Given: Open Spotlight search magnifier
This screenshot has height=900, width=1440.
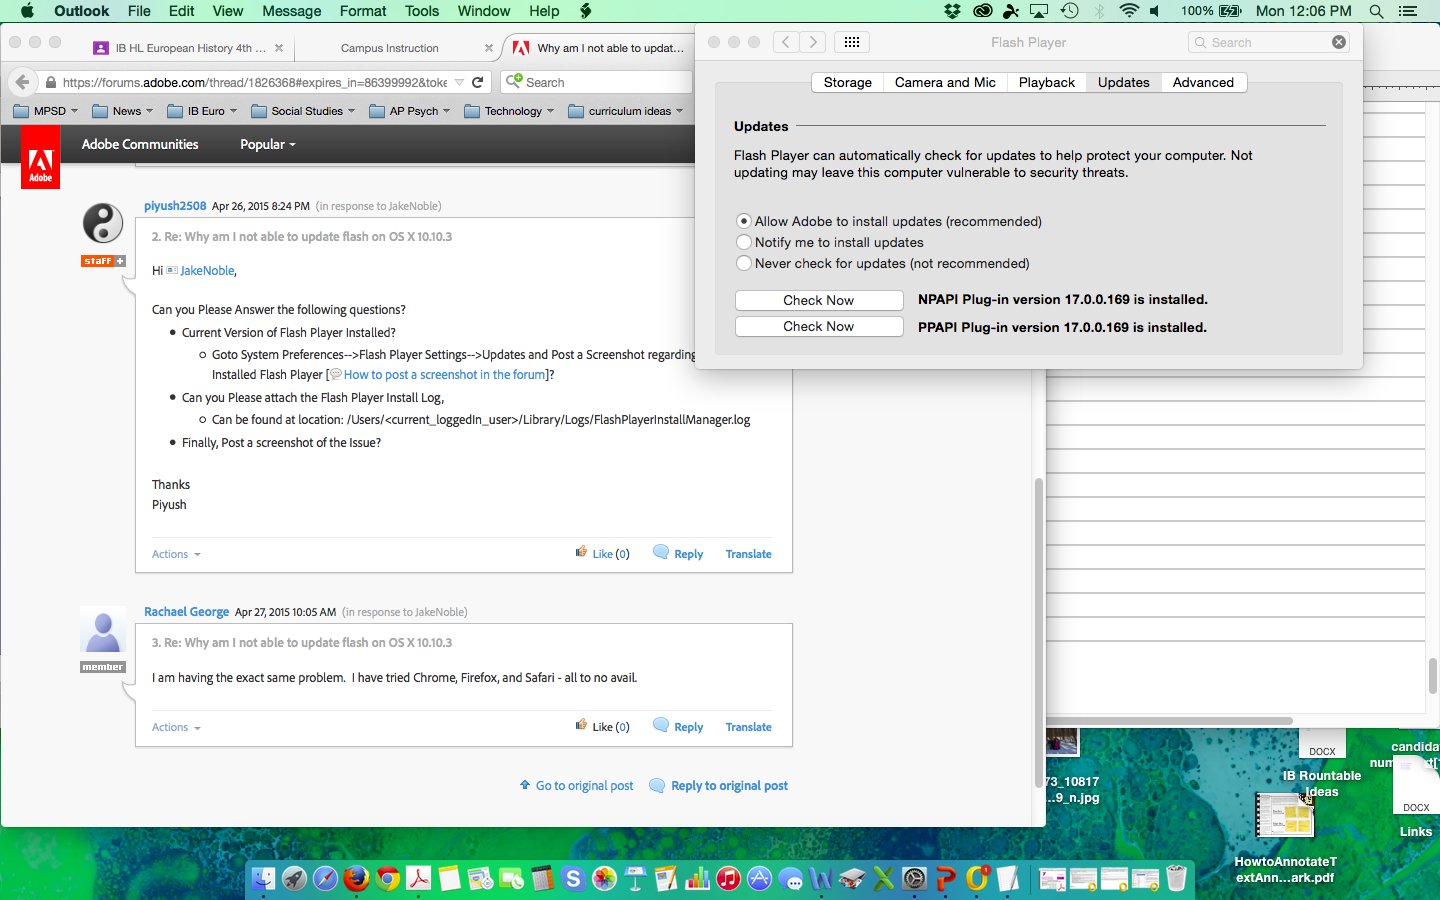Looking at the screenshot, I should point(1376,11).
